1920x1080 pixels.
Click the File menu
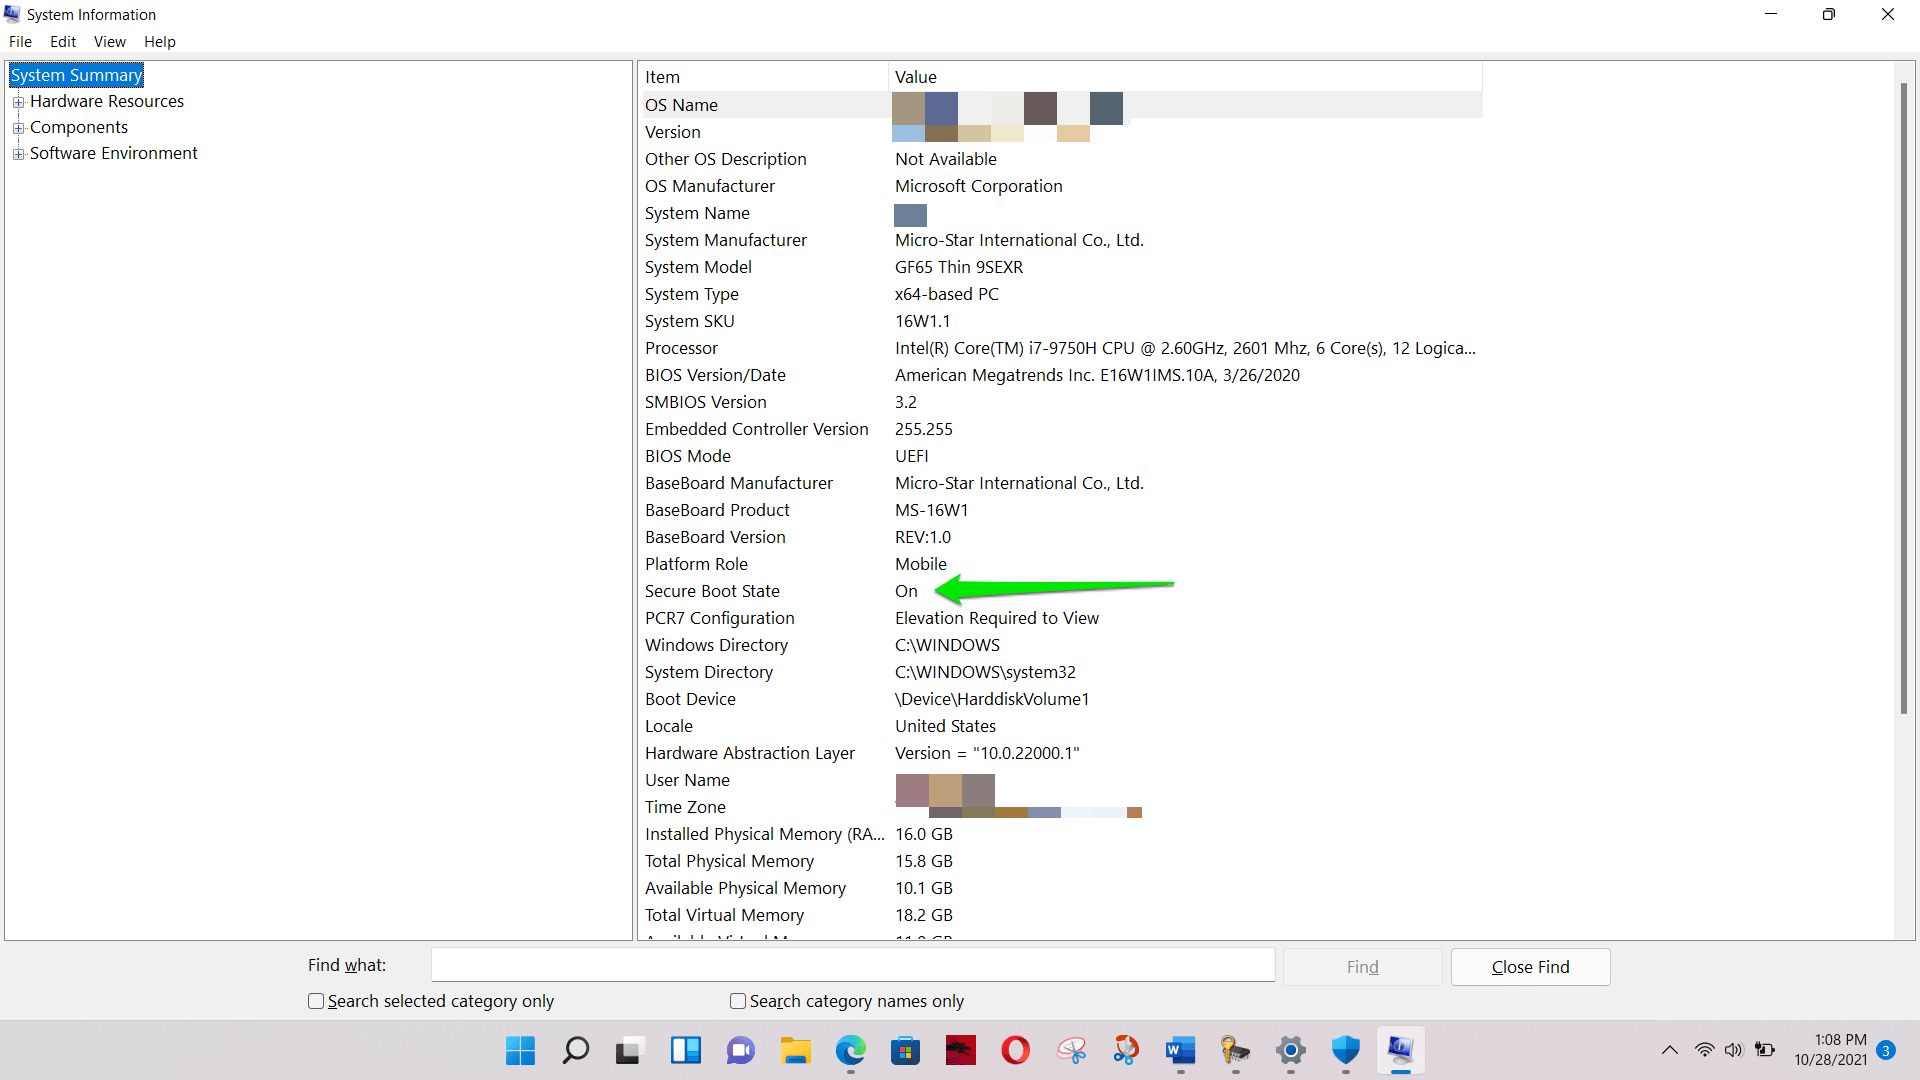(x=20, y=41)
